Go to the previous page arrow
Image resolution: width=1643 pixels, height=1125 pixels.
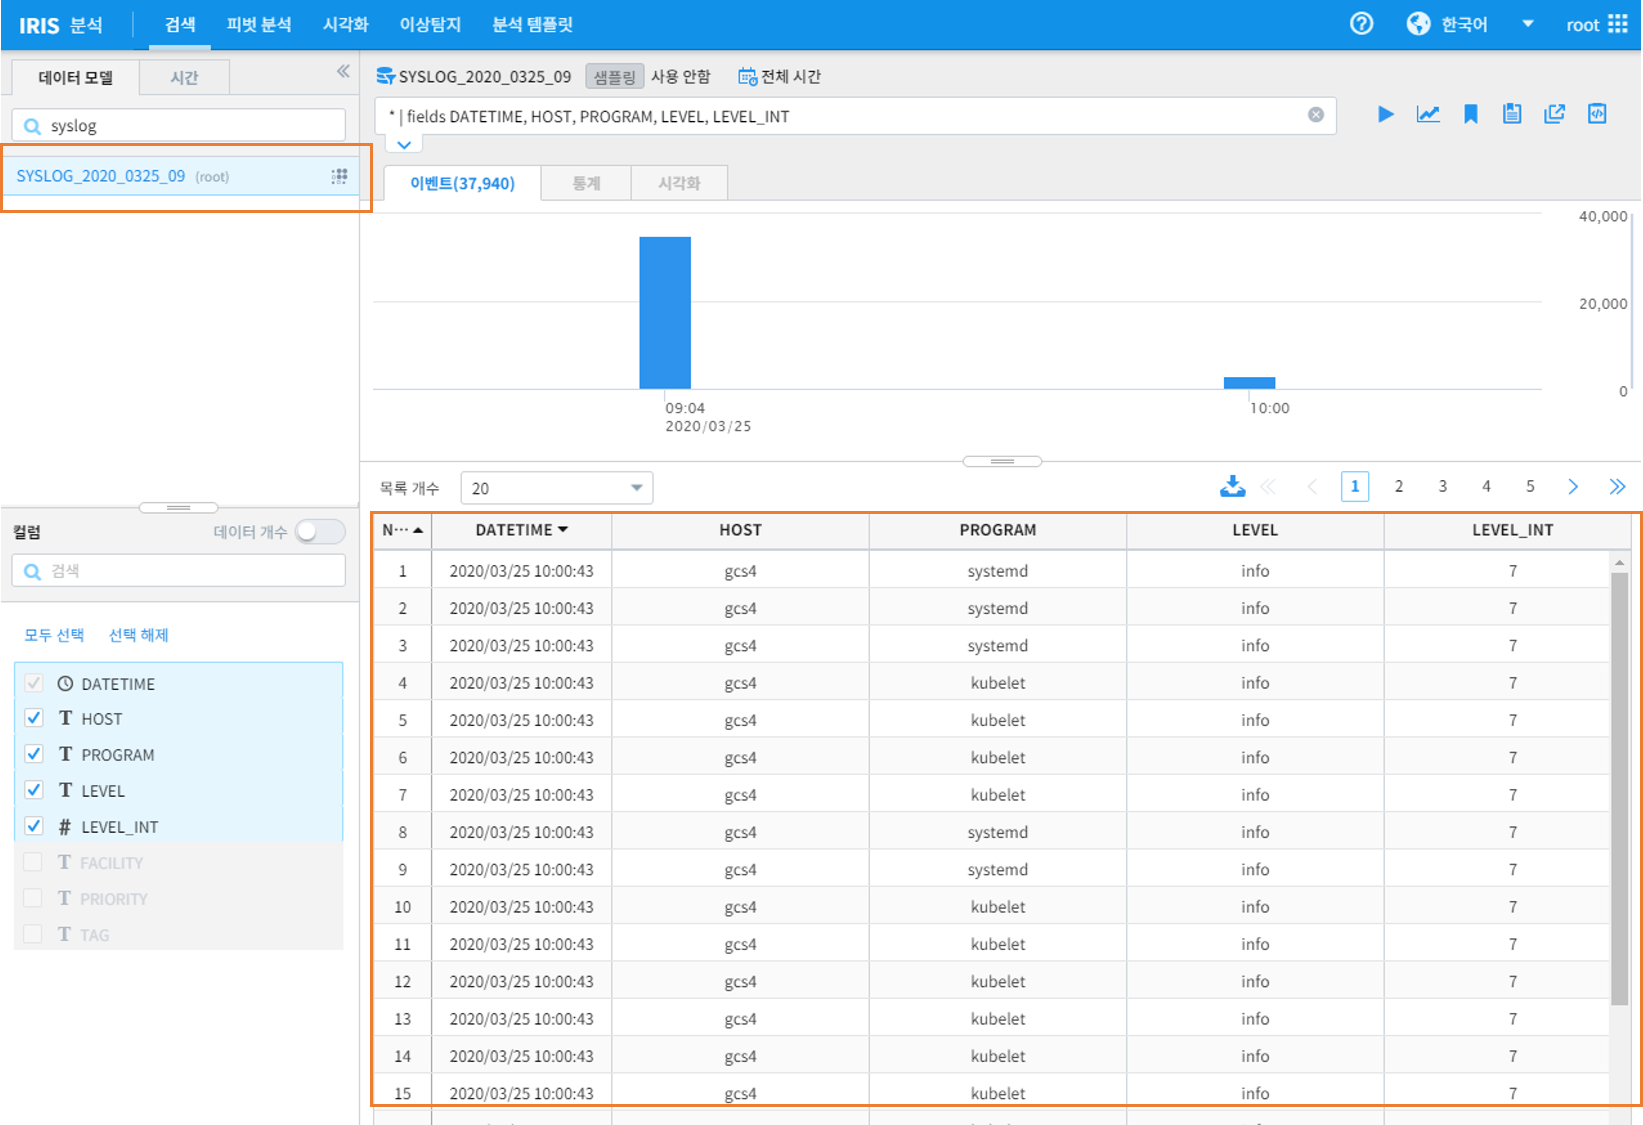[x=1312, y=486]
